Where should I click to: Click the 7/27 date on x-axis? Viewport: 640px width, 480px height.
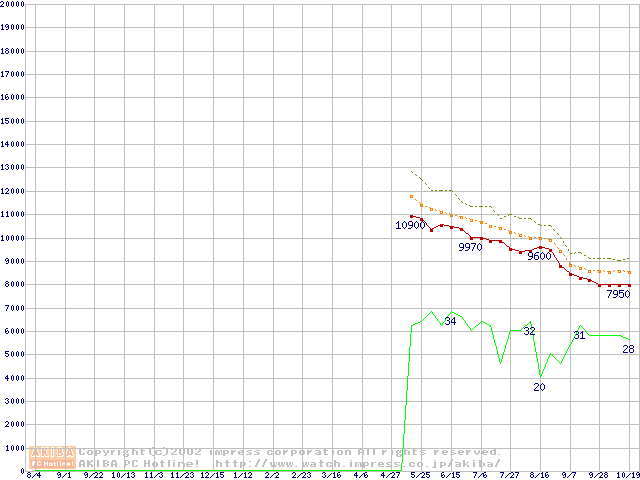(509, 476)
